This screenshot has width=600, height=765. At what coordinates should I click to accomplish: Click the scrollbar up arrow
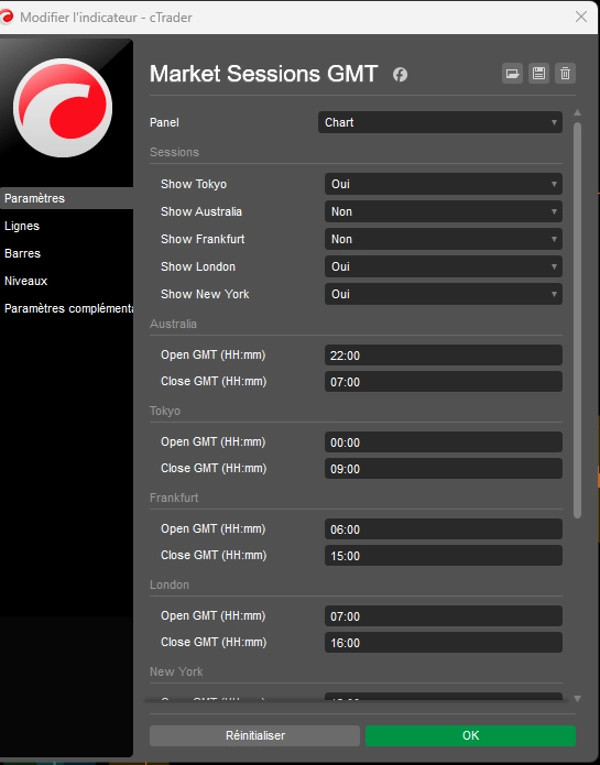[x=578, y=113]
